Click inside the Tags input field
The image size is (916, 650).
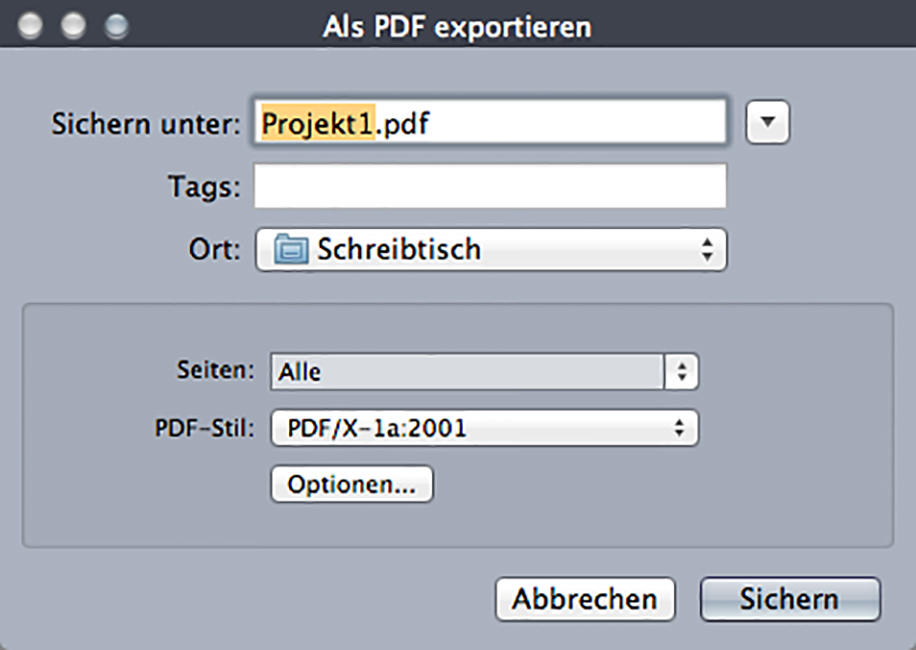[490, 186]
